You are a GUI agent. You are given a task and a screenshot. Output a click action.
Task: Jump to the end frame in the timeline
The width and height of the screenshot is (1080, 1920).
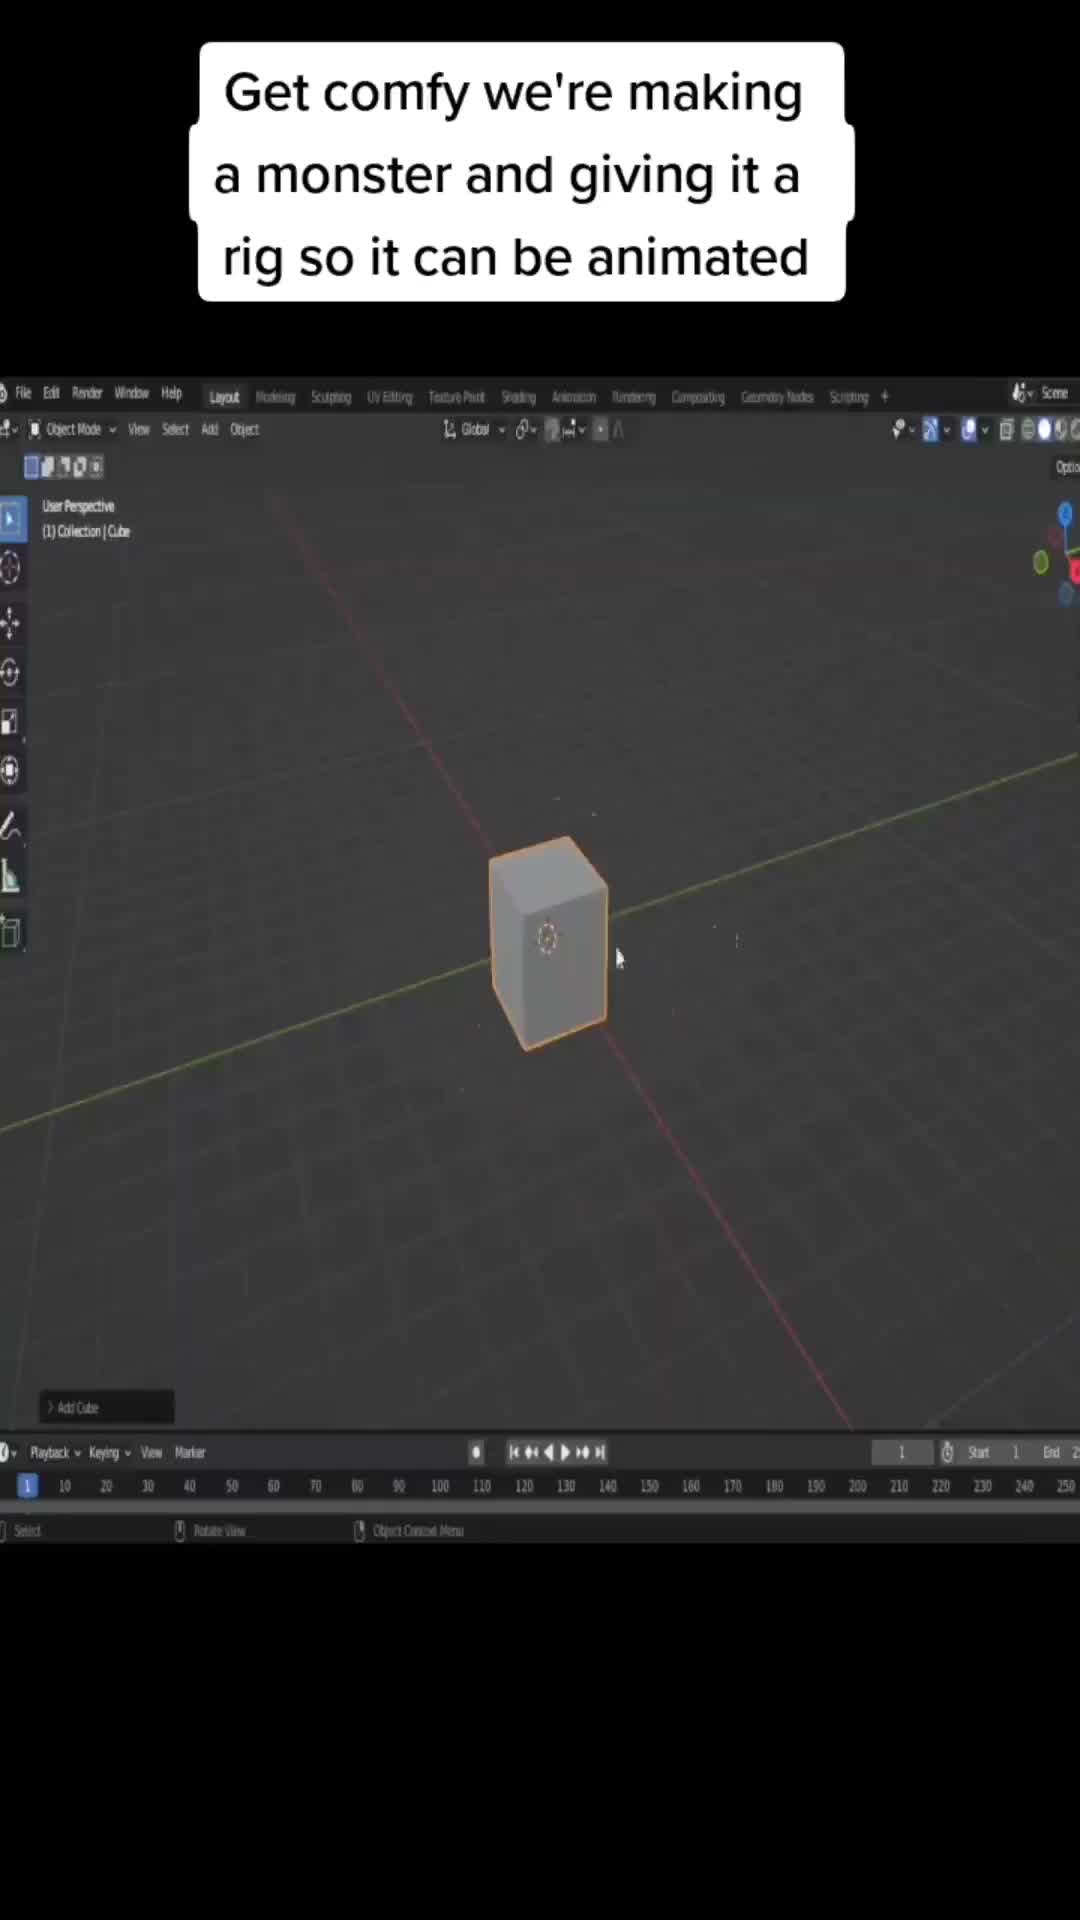coord(599,1452)
